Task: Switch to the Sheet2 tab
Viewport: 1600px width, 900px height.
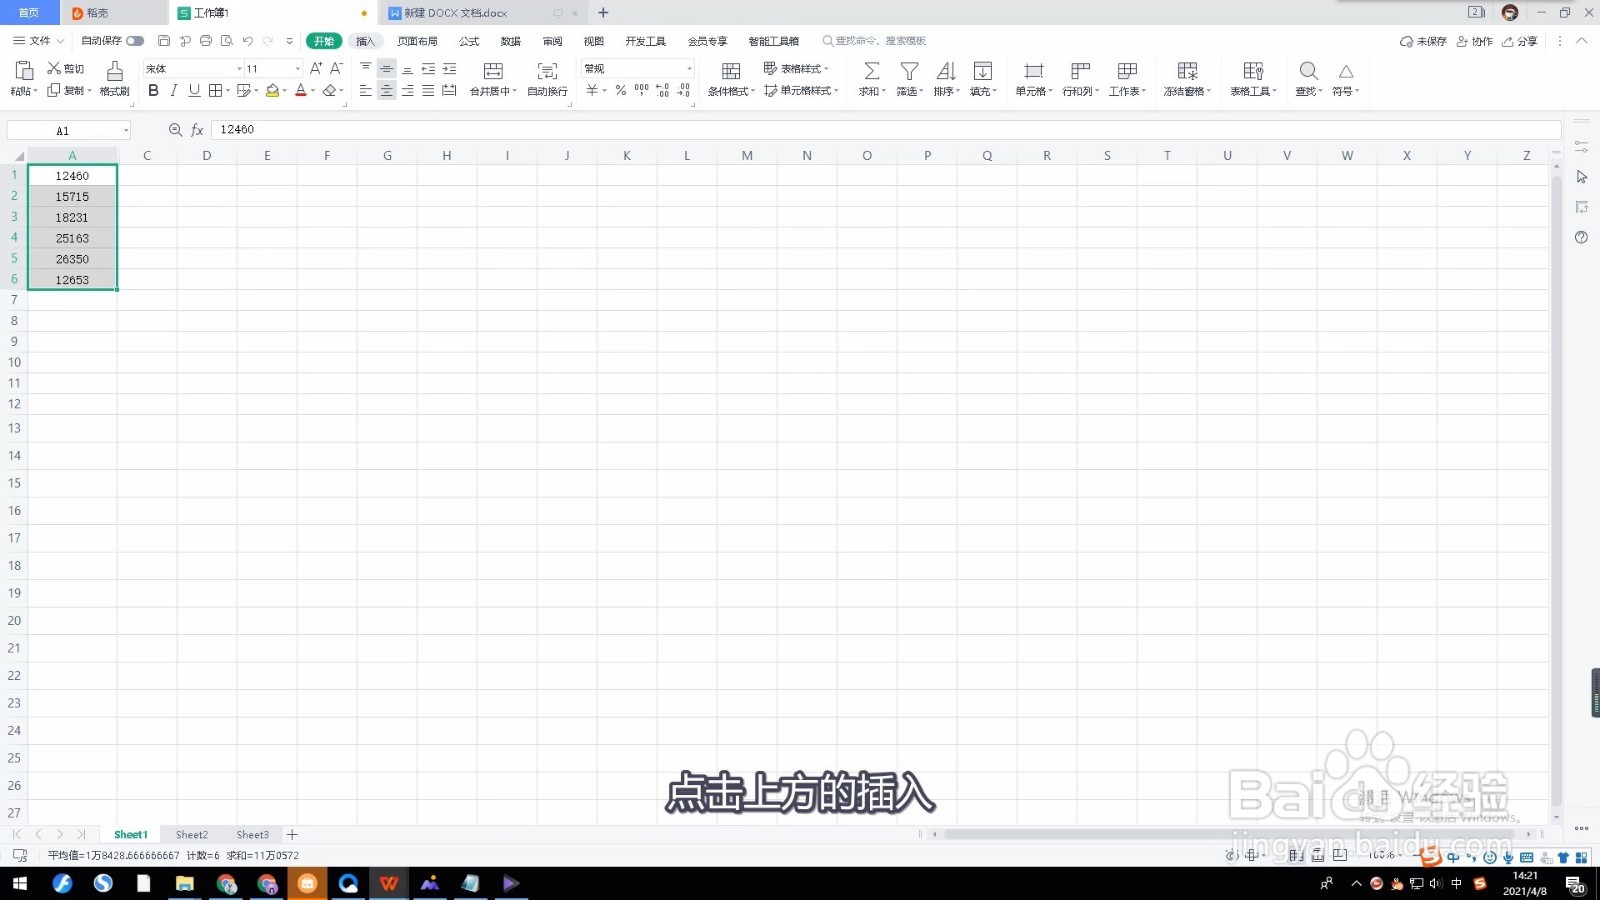Action: coord(192,835)
